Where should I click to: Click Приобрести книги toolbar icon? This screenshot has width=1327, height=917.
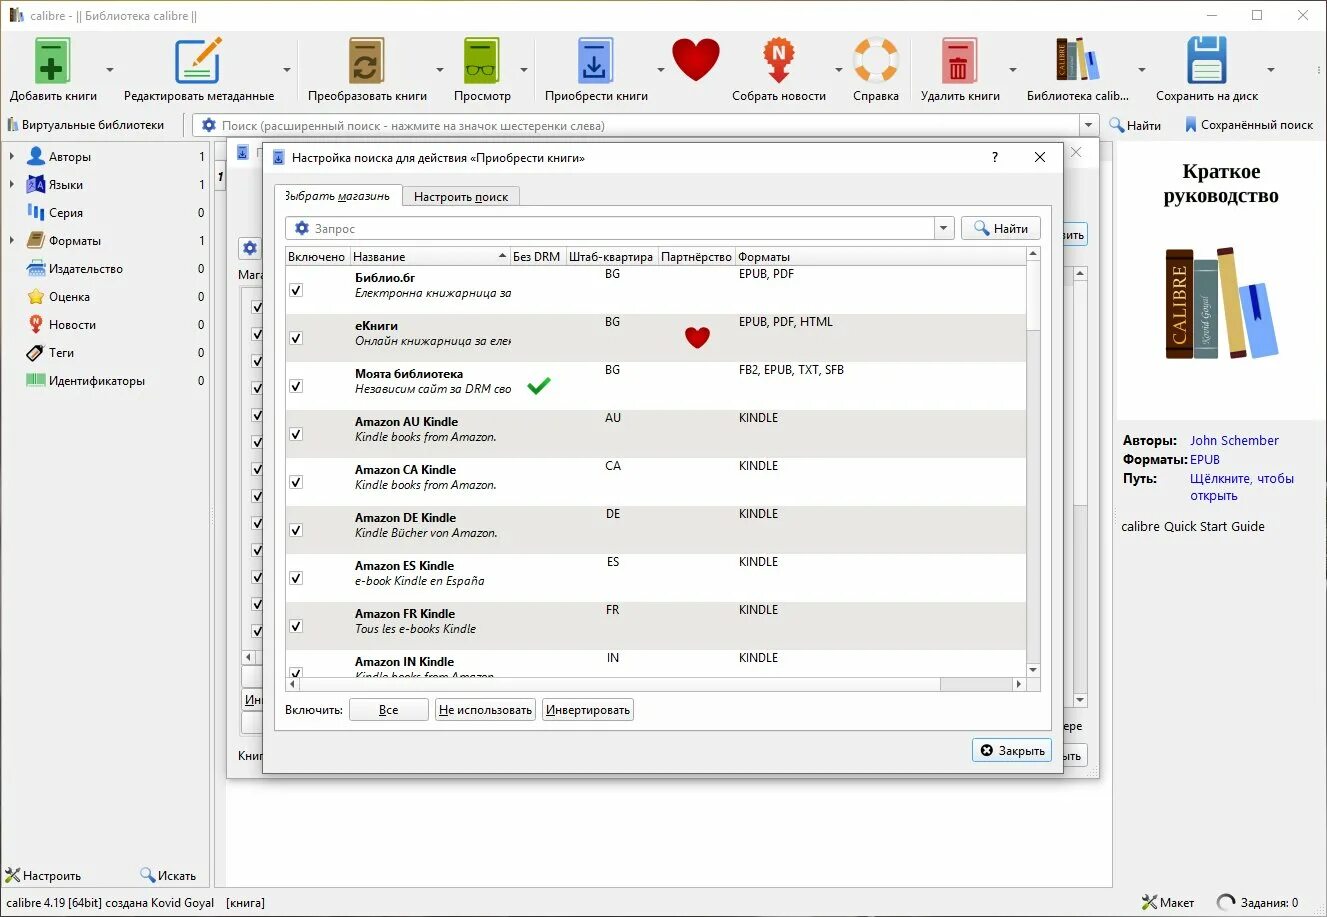[595, 62]
